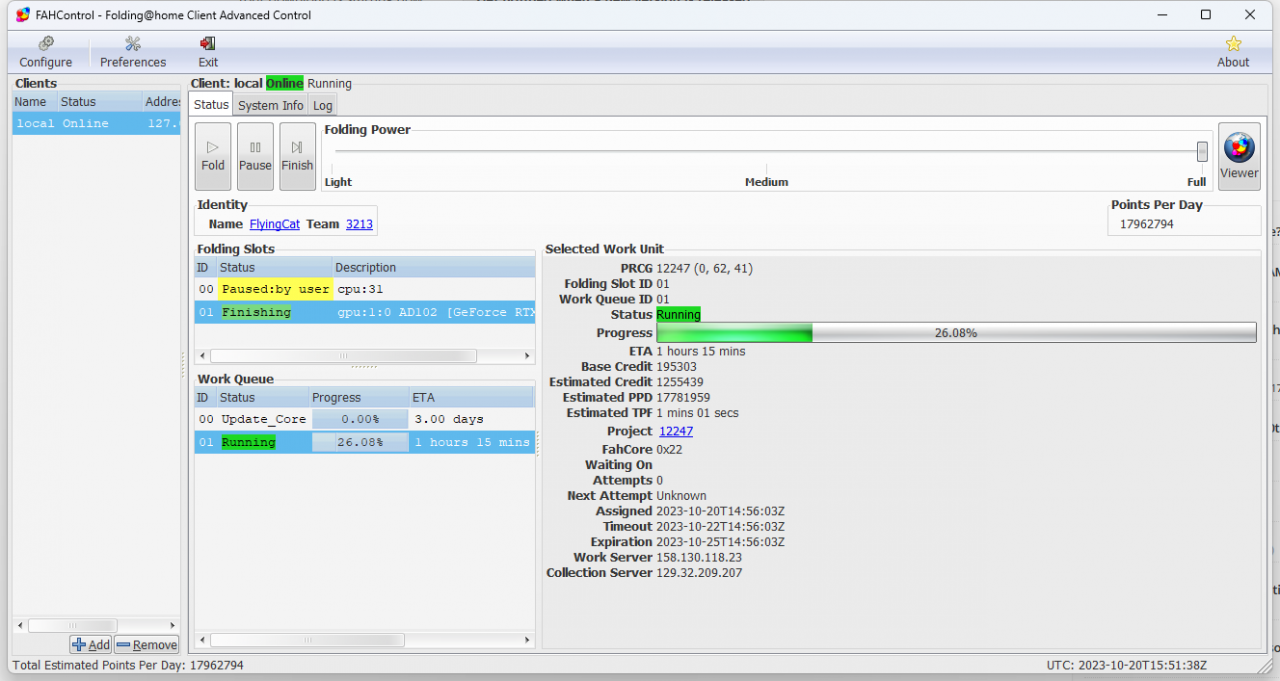Click Folding Slots Status column header
Screen dimensions: 1280x681
274,267
